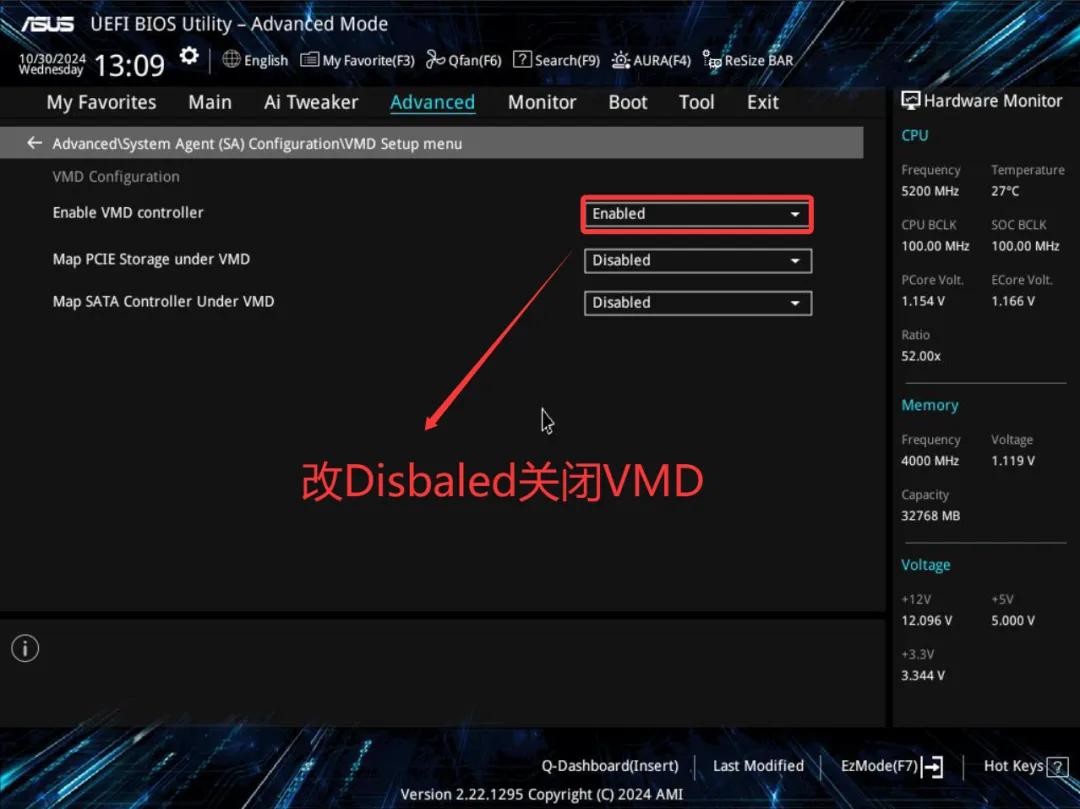
Task: Open My Favorite(F3) shortcut
Action: coord(357,60)
